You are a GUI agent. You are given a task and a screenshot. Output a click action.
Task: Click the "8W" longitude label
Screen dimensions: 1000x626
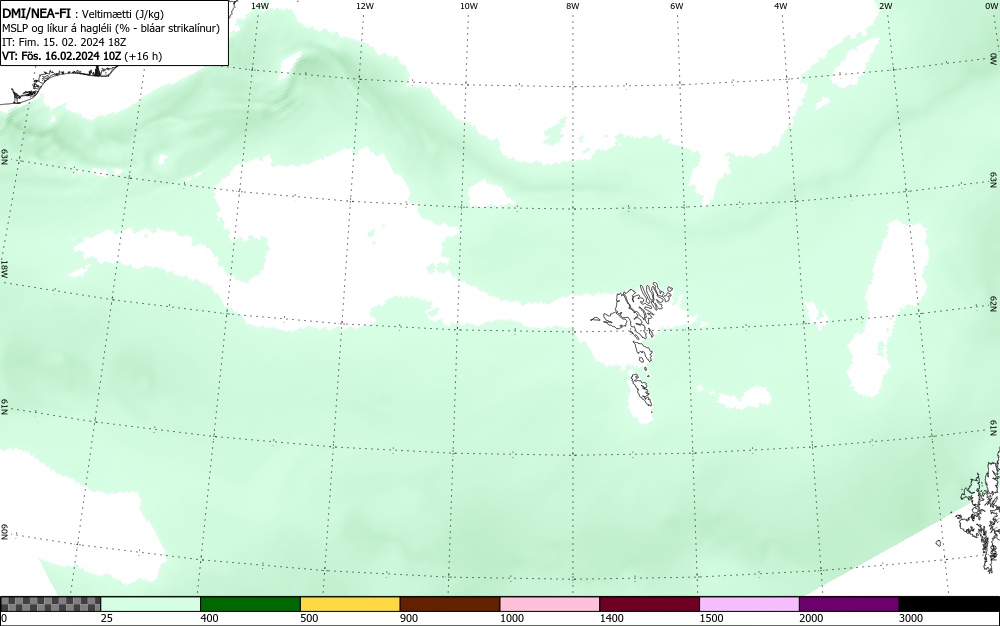pos(573,6)
